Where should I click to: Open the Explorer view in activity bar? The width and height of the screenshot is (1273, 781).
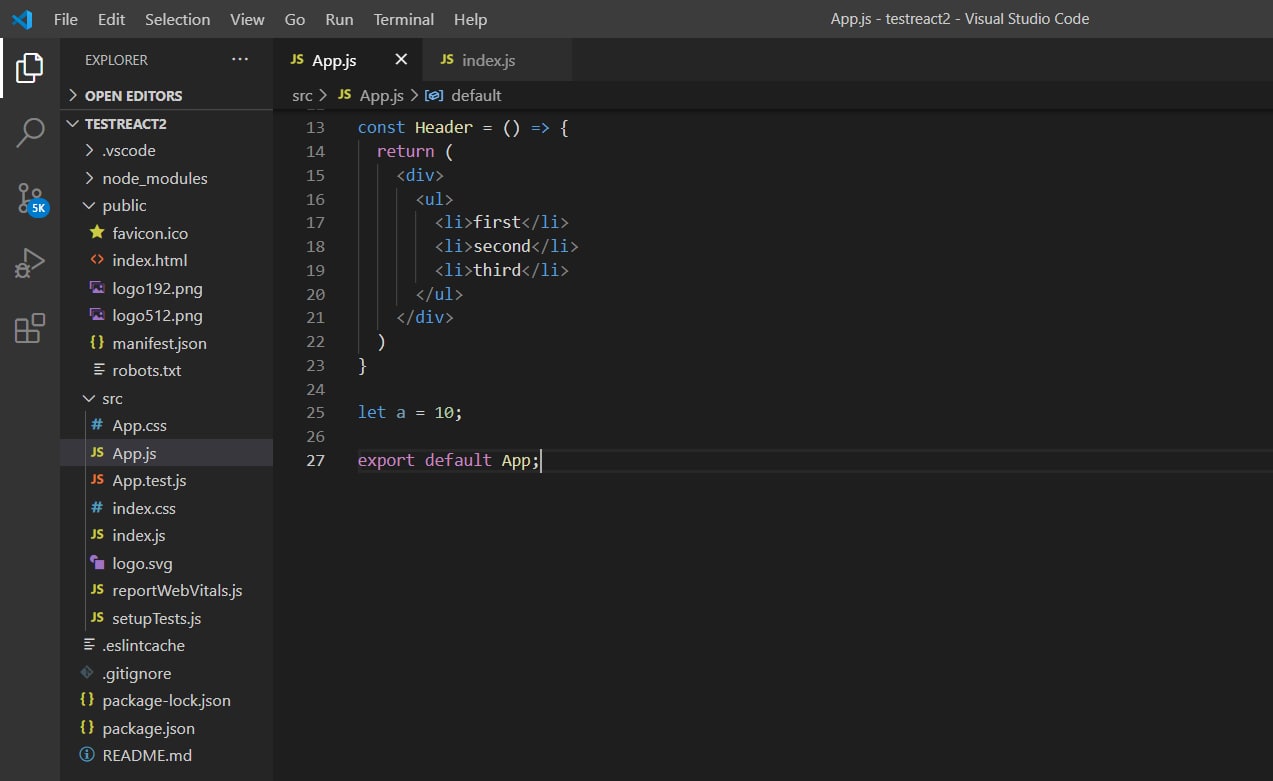pos(30,68)
